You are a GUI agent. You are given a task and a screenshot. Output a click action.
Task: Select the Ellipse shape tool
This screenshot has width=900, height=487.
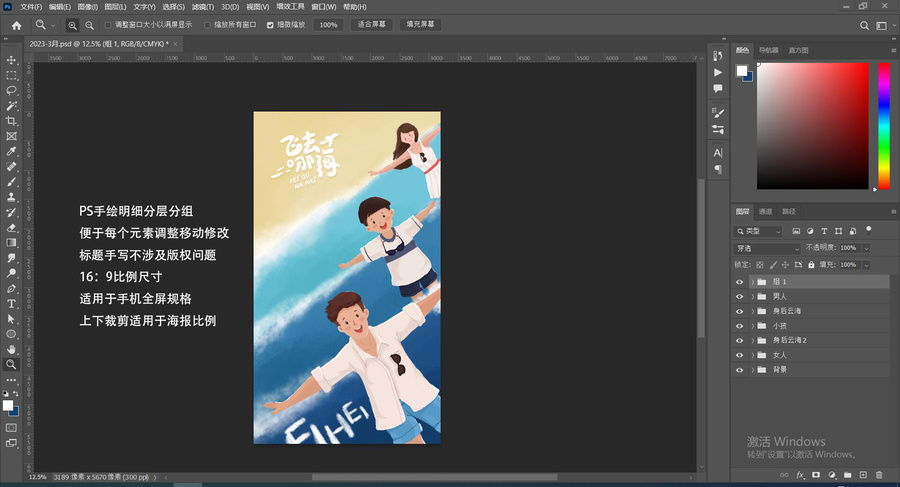[x=11, y=334]
